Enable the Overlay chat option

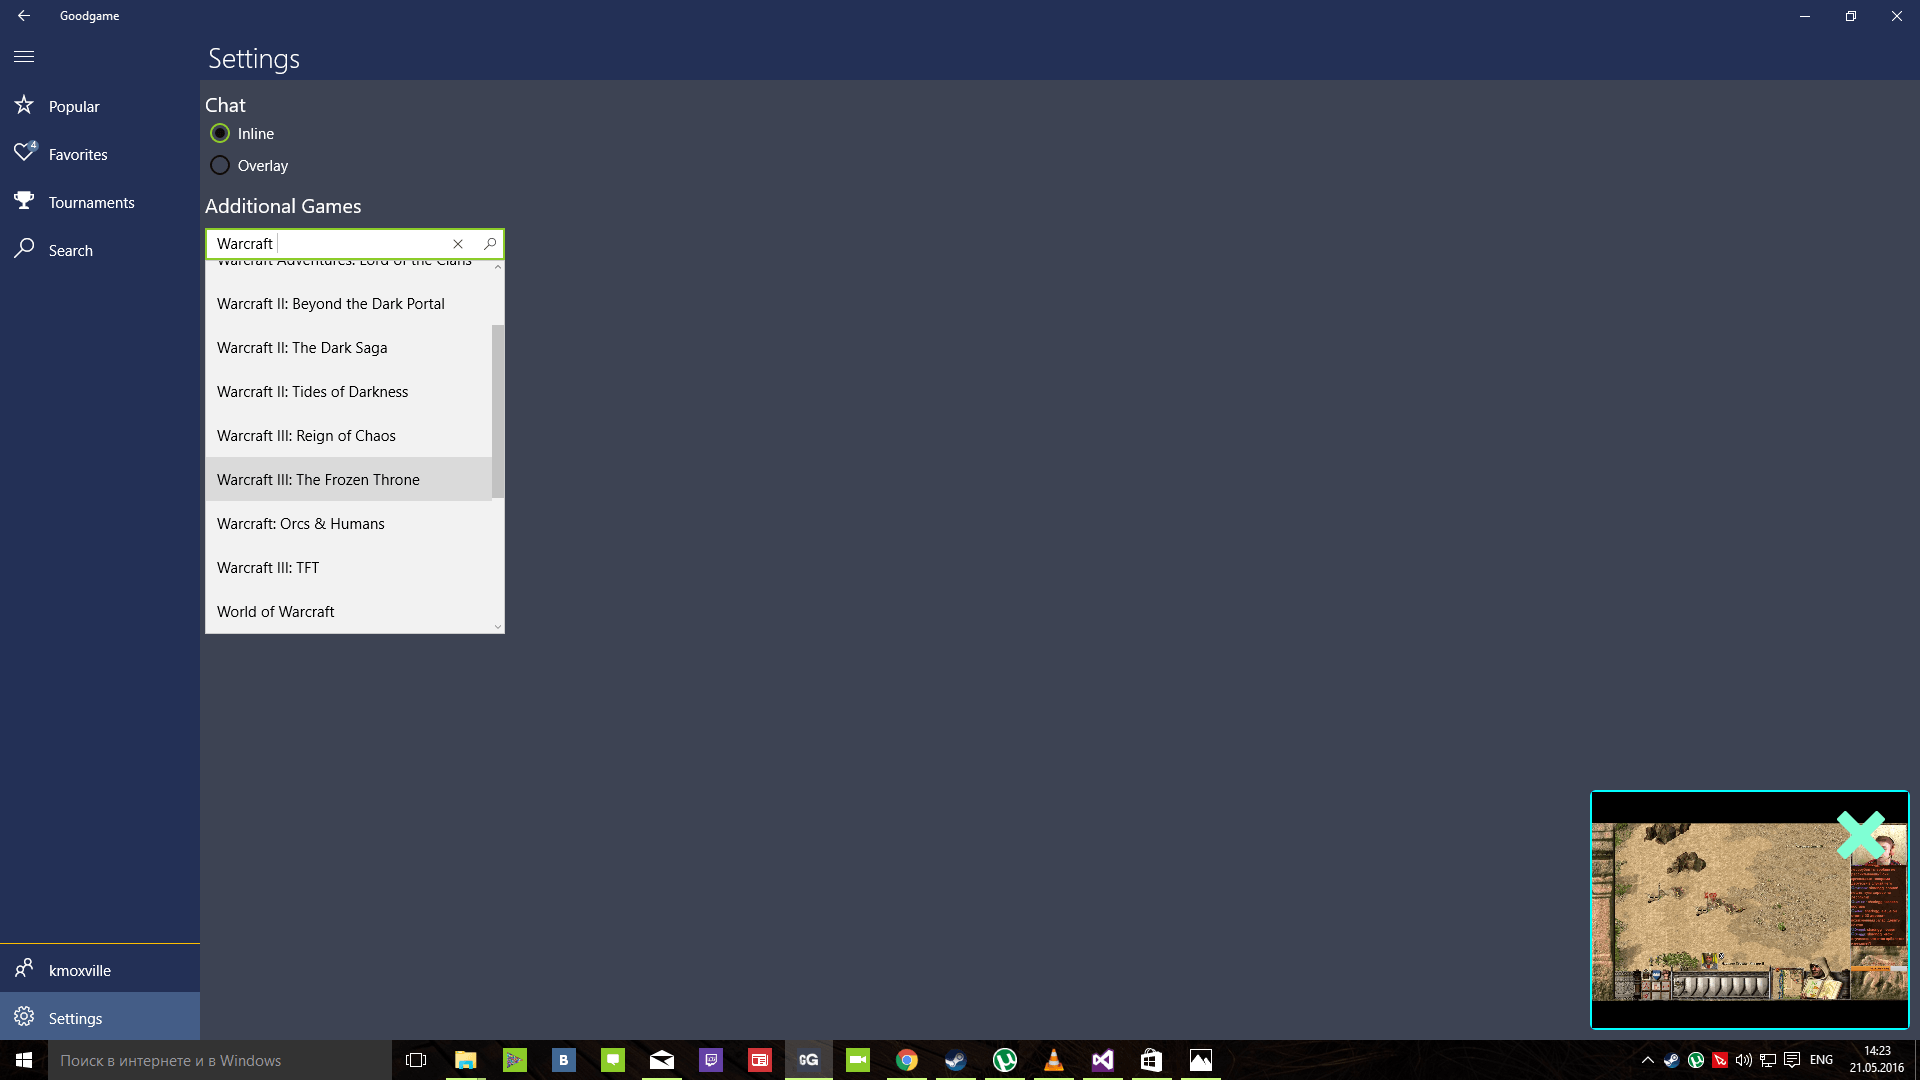[x=220, y=165]
